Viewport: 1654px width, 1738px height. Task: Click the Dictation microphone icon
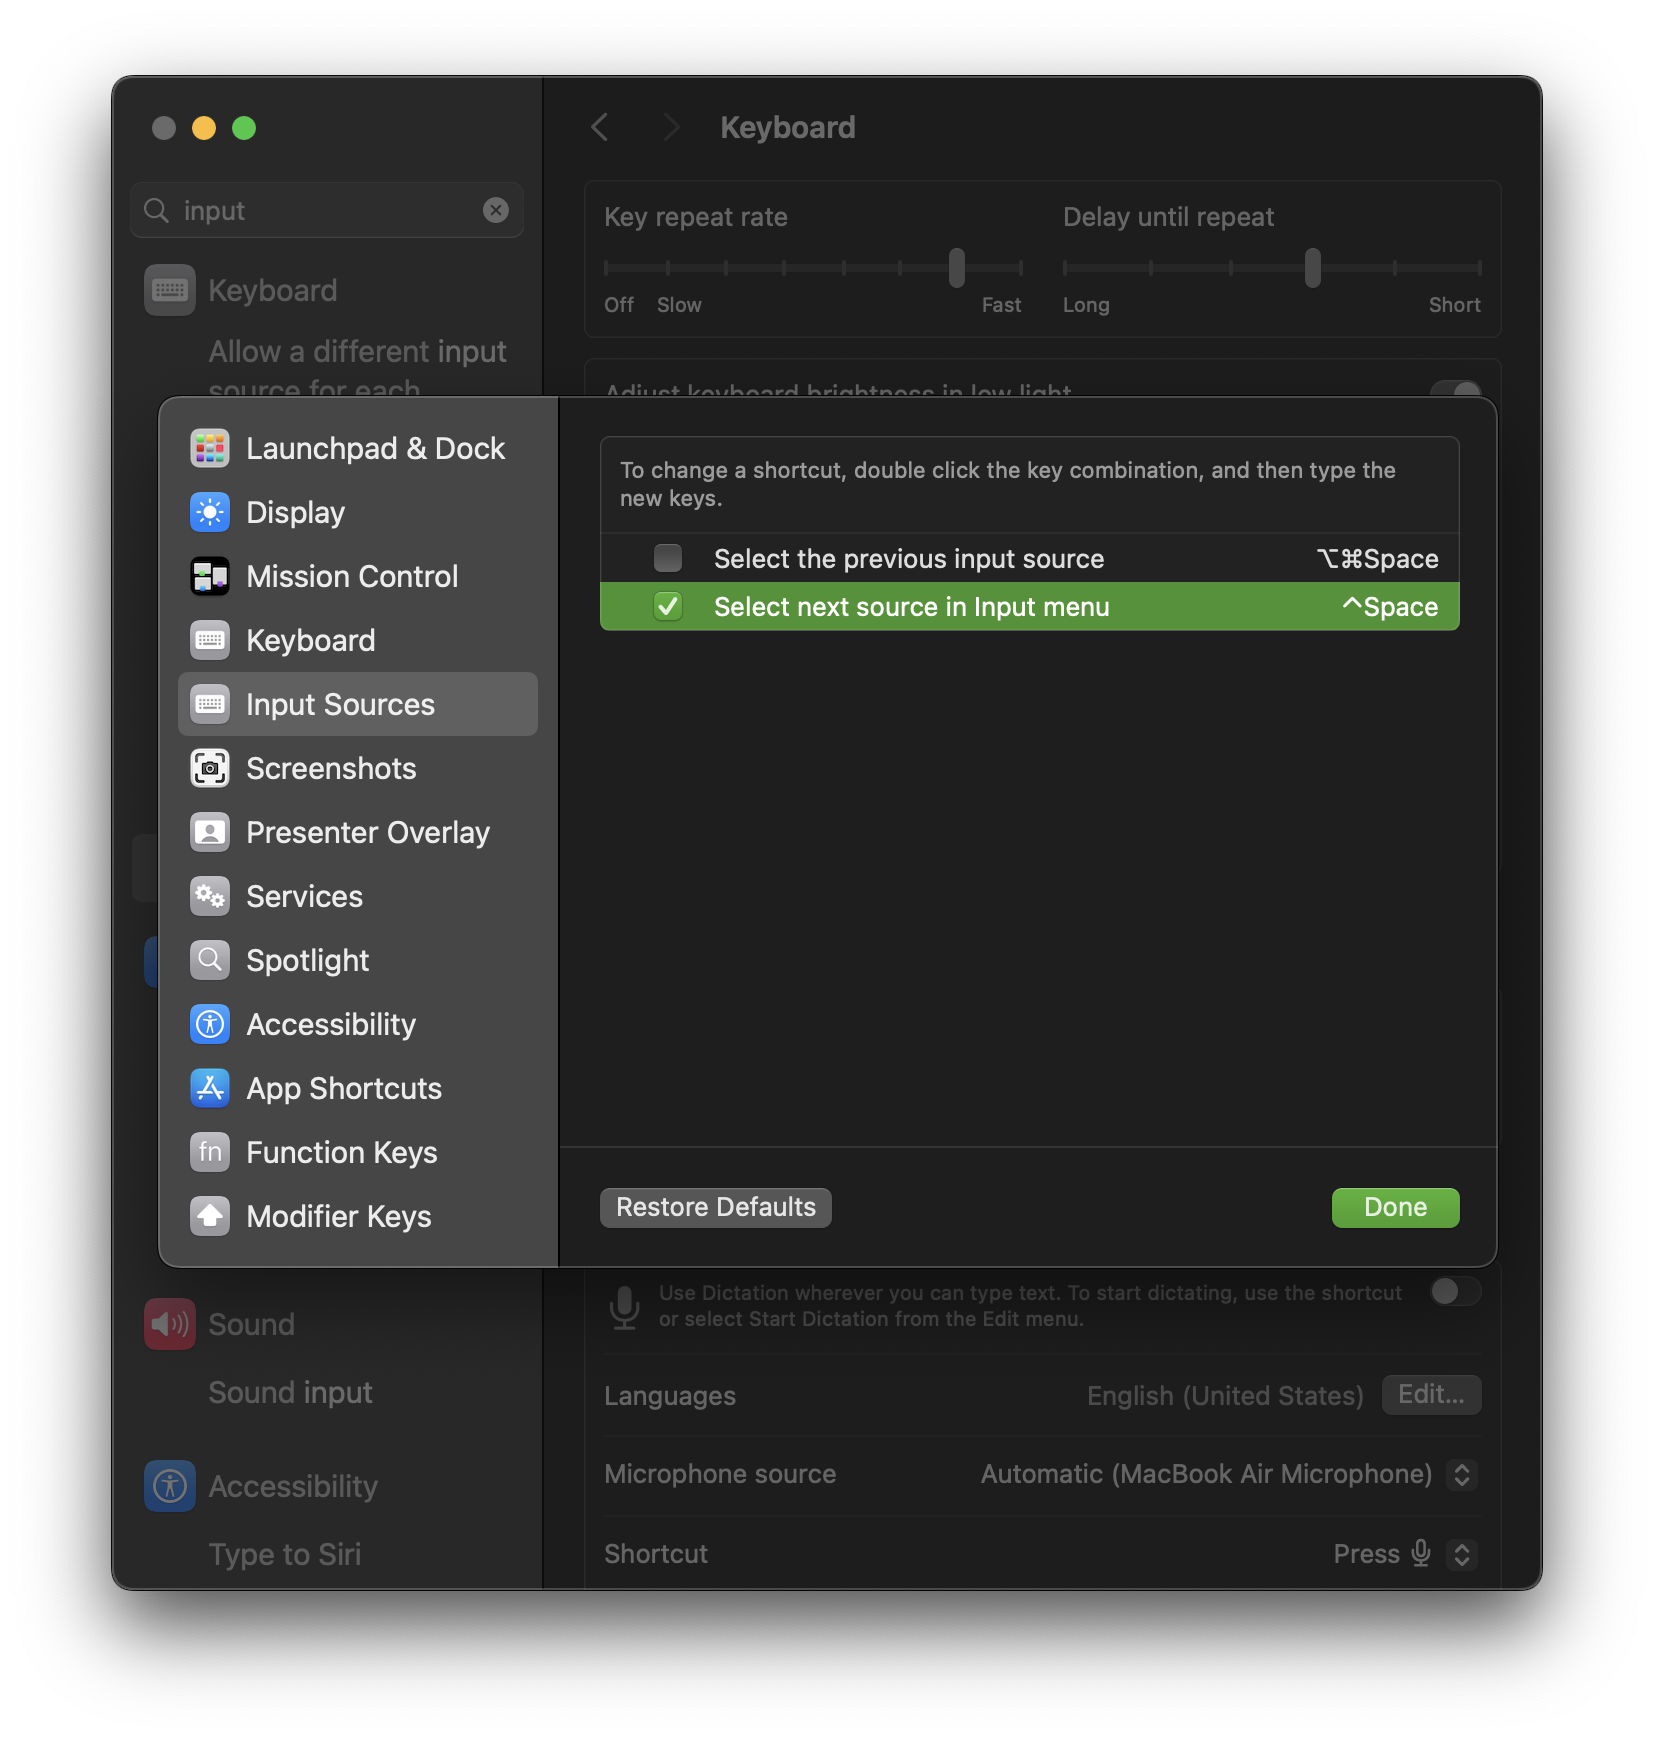(625, 1306)
